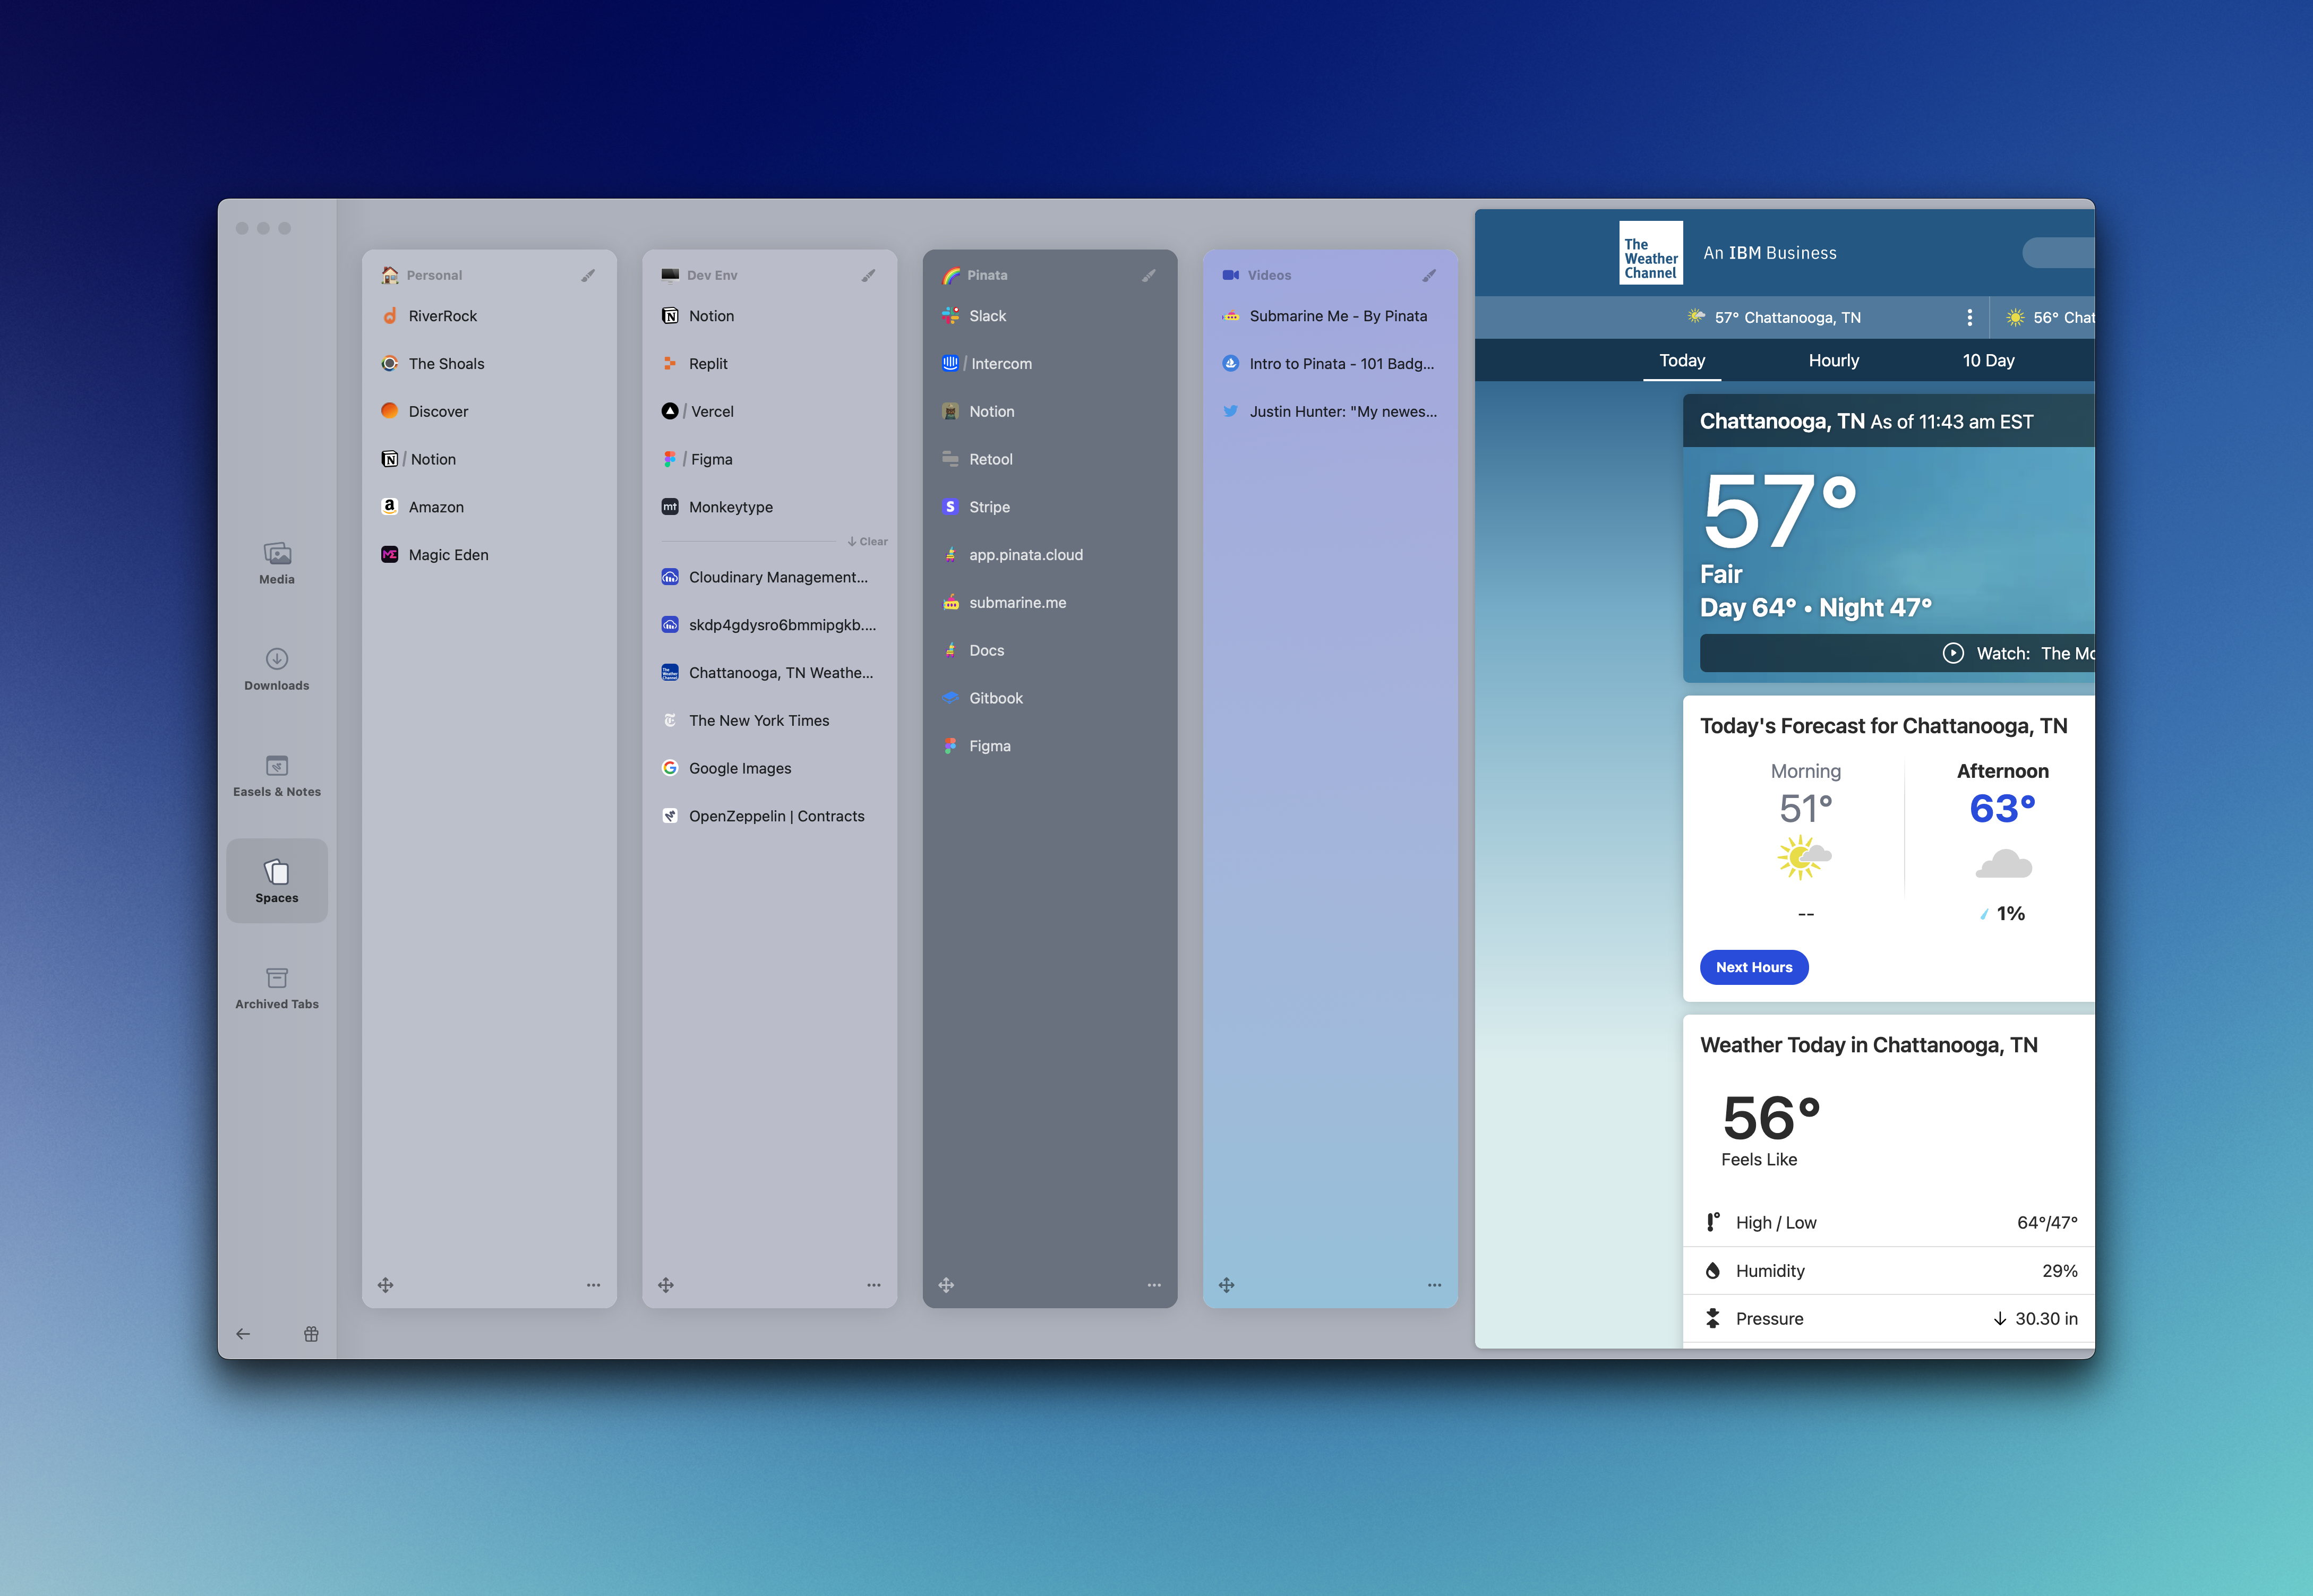Open the Stripe tab in Pinata space

click(1050, 507)
